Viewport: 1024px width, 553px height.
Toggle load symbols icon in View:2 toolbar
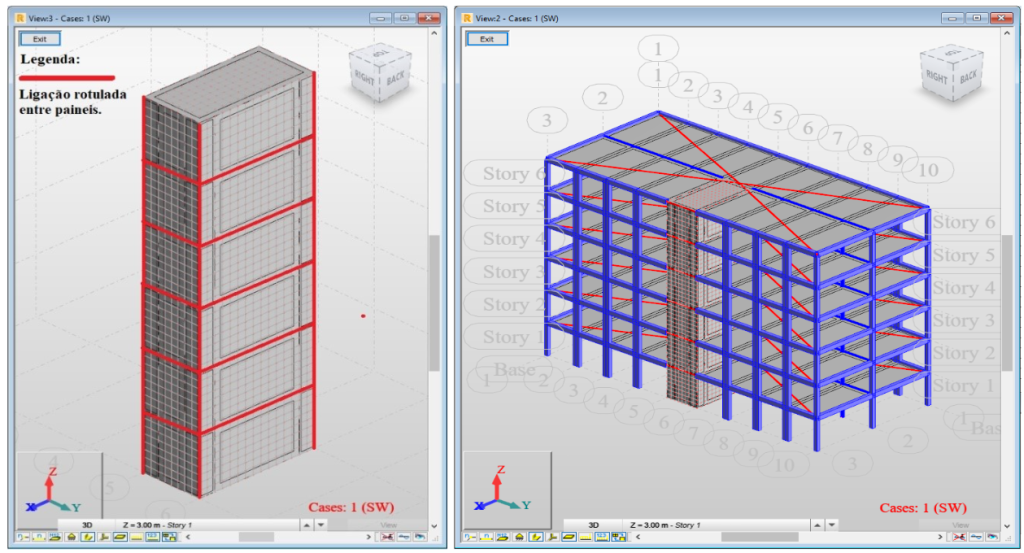tap(585, 537)
